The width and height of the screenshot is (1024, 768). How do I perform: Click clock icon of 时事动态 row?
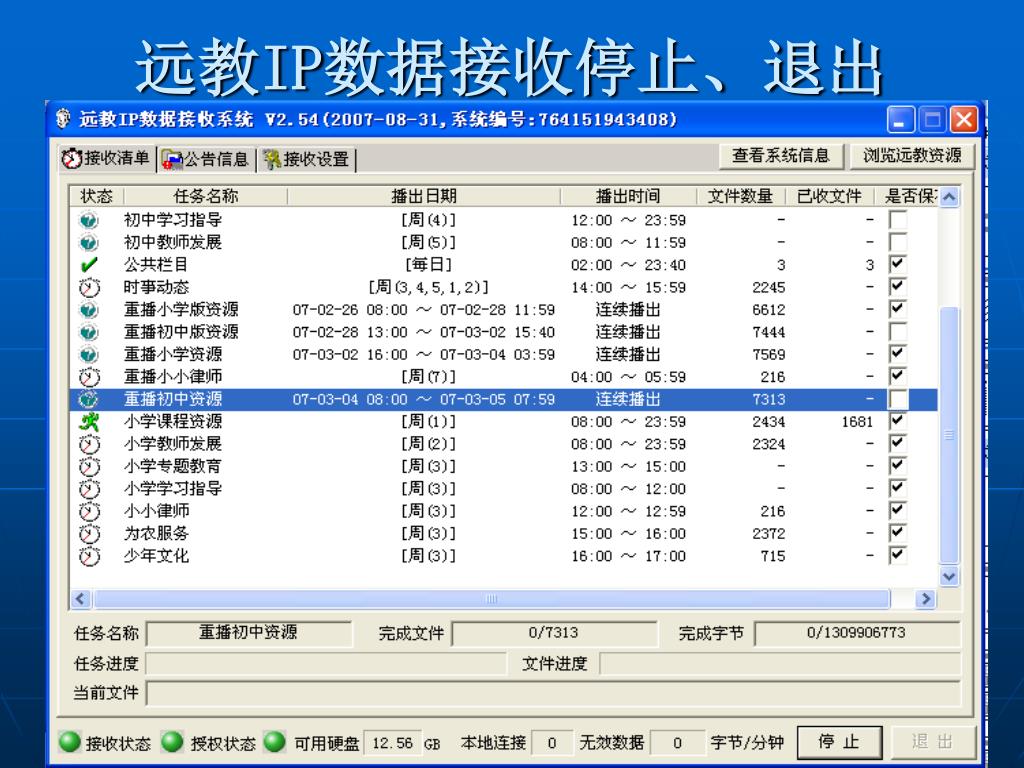[x=89, y=287]
